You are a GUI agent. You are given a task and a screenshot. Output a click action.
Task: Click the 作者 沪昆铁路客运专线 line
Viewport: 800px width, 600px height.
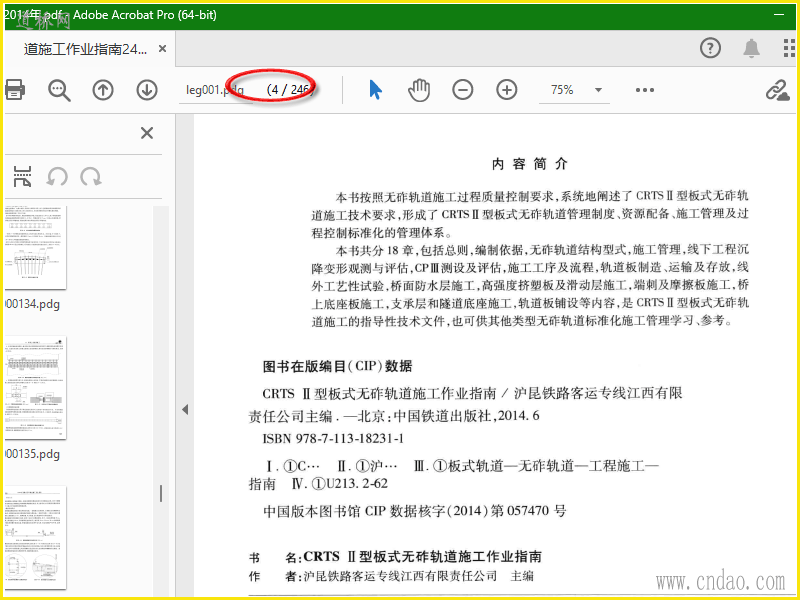(391, 577)
